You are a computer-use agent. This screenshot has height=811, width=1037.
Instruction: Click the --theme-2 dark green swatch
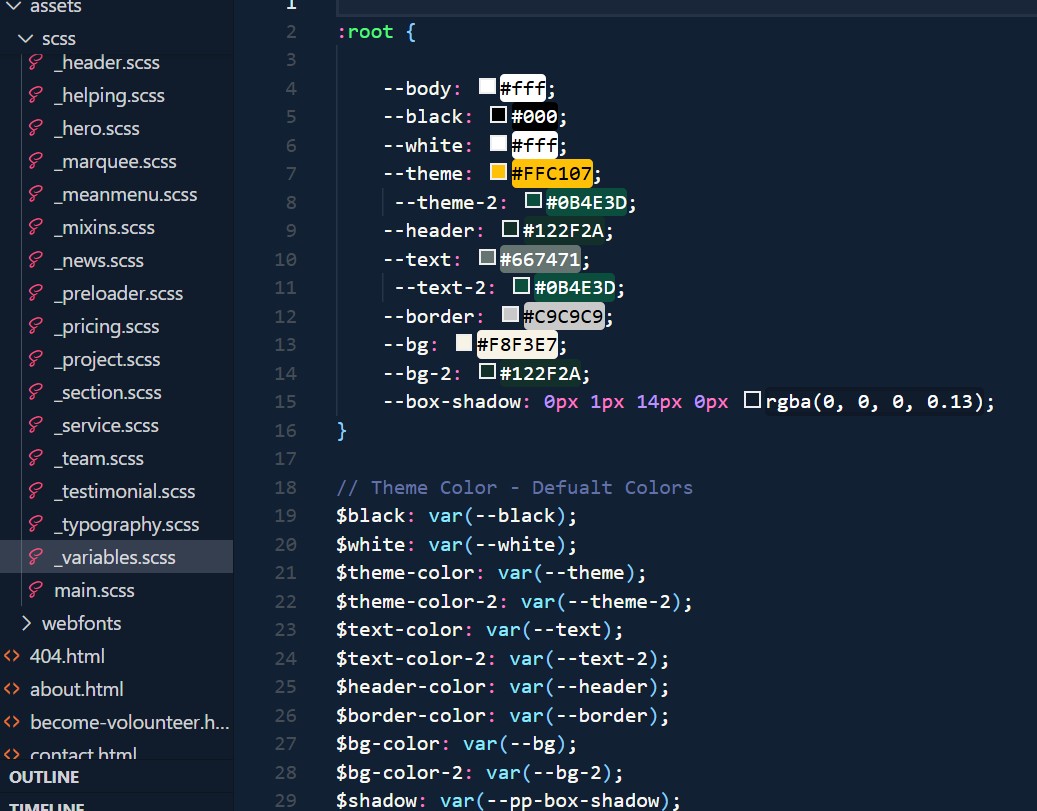(534, 201)
